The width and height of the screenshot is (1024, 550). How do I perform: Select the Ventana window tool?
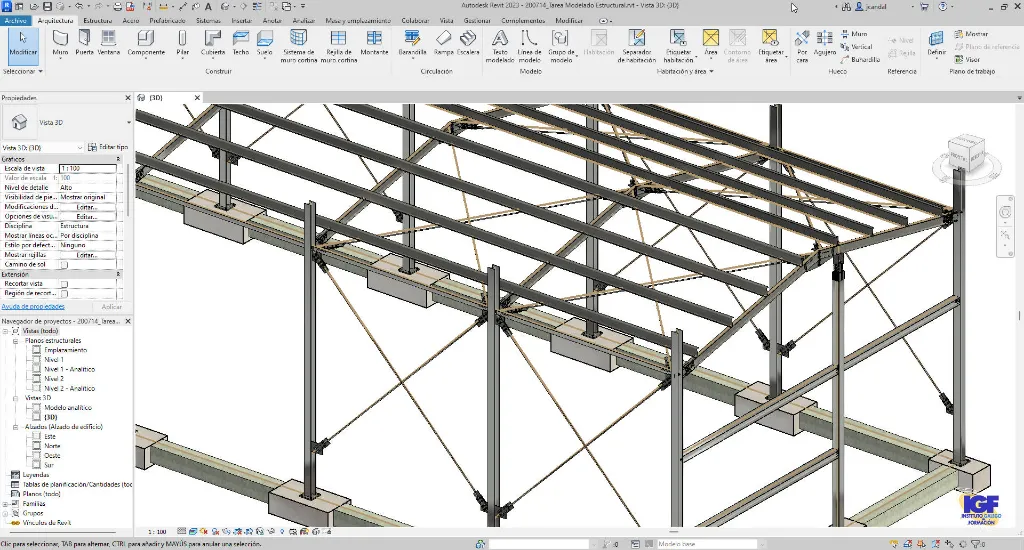108,43
